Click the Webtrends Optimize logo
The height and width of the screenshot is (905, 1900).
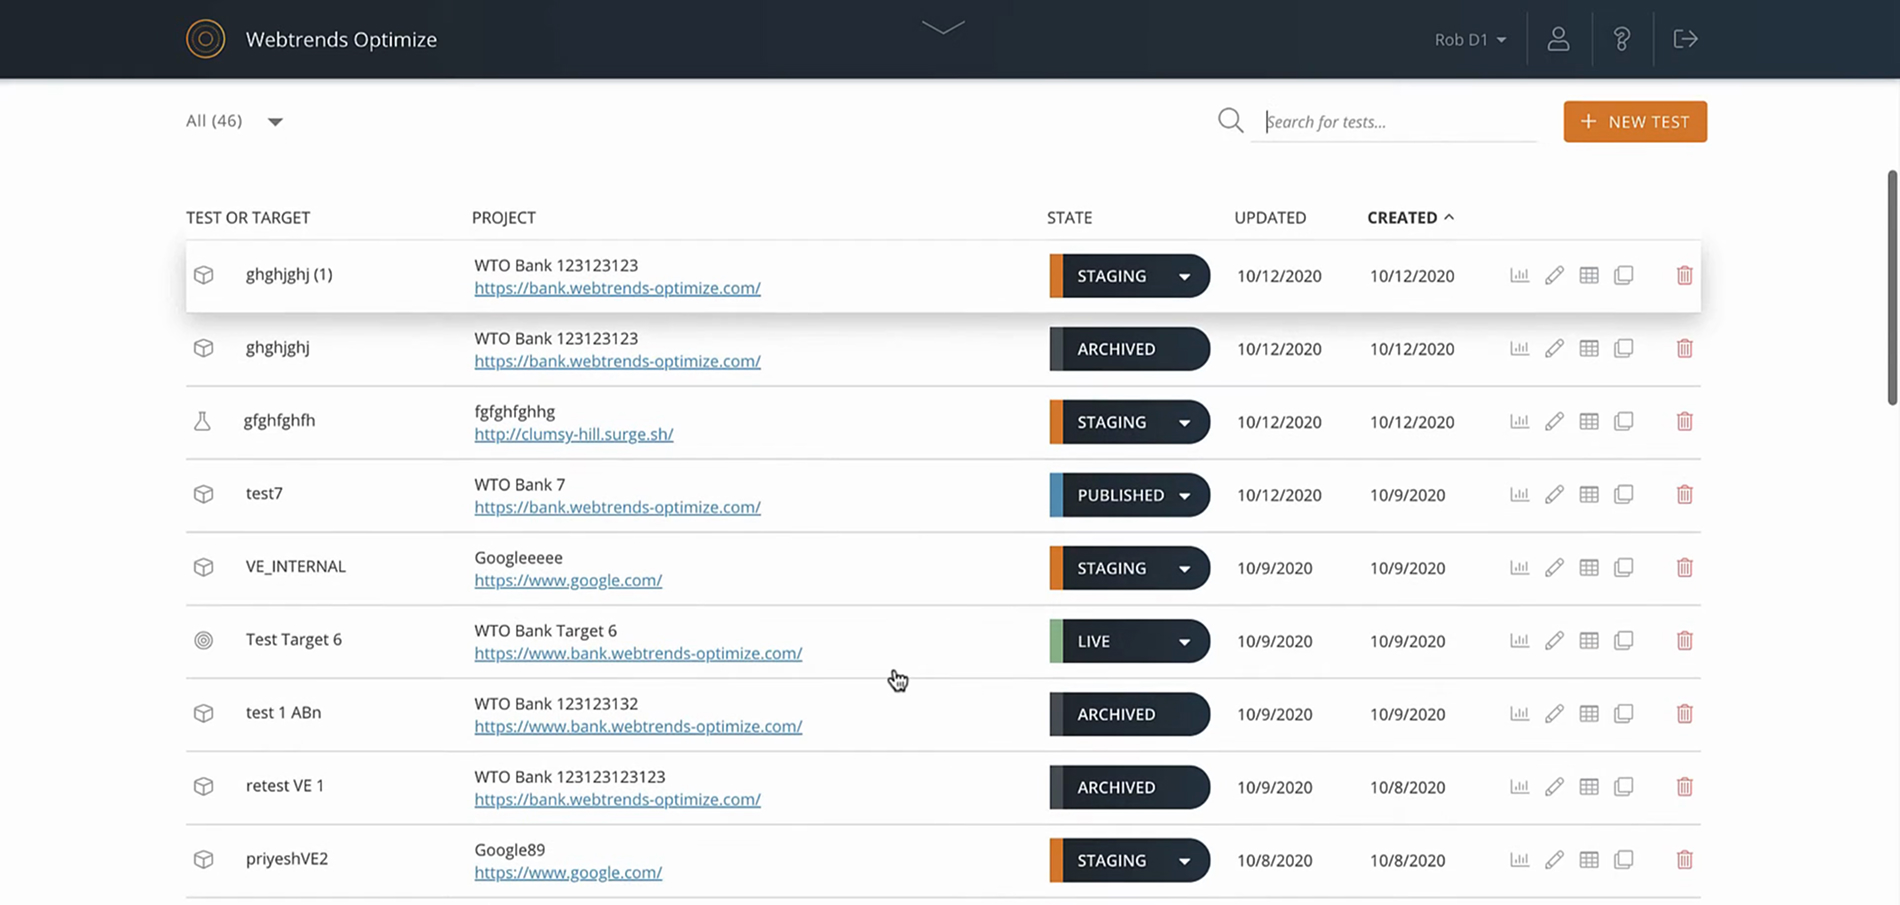click(205, 39)
